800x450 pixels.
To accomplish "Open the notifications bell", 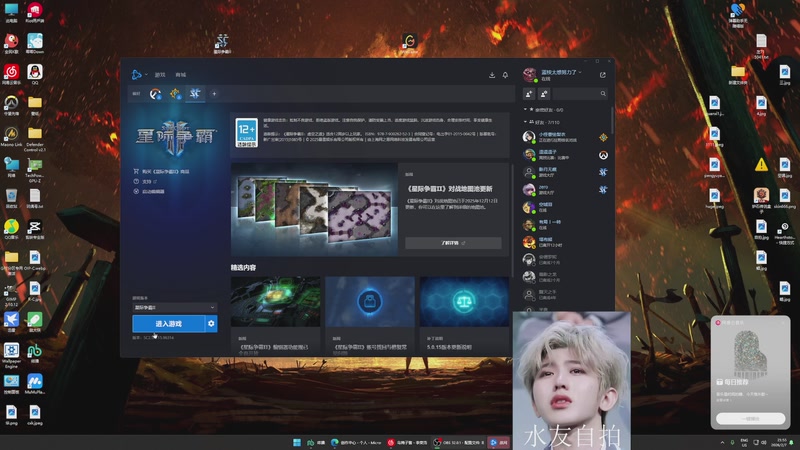I will tap(505, 75).
